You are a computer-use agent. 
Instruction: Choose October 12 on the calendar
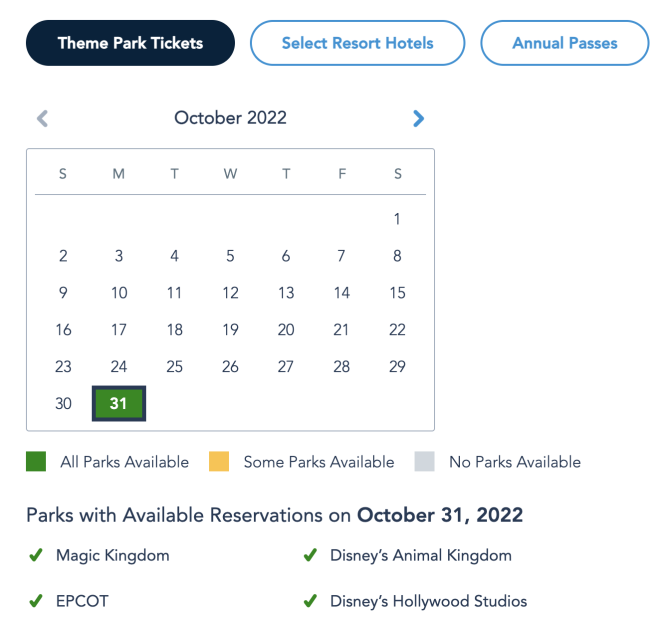[230, 293]
